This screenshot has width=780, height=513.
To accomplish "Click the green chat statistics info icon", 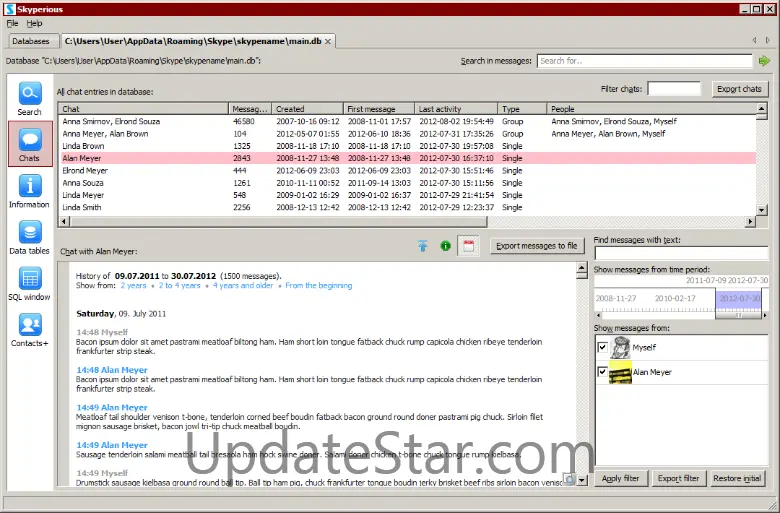I will tap(445, 246).
